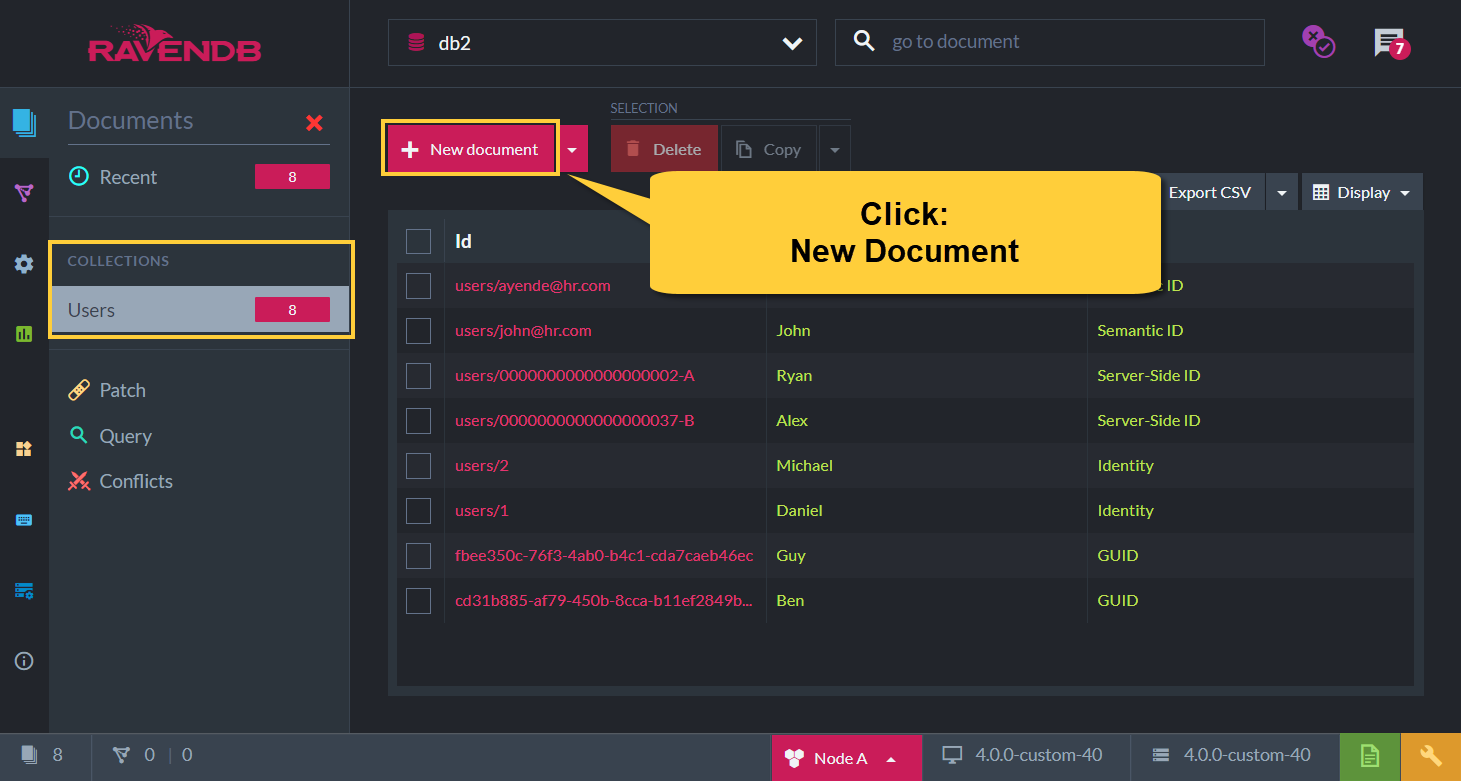Click the green document icon in status bar
Image resolution: width=1461 pixels, height=781 pixels.
1370,757
